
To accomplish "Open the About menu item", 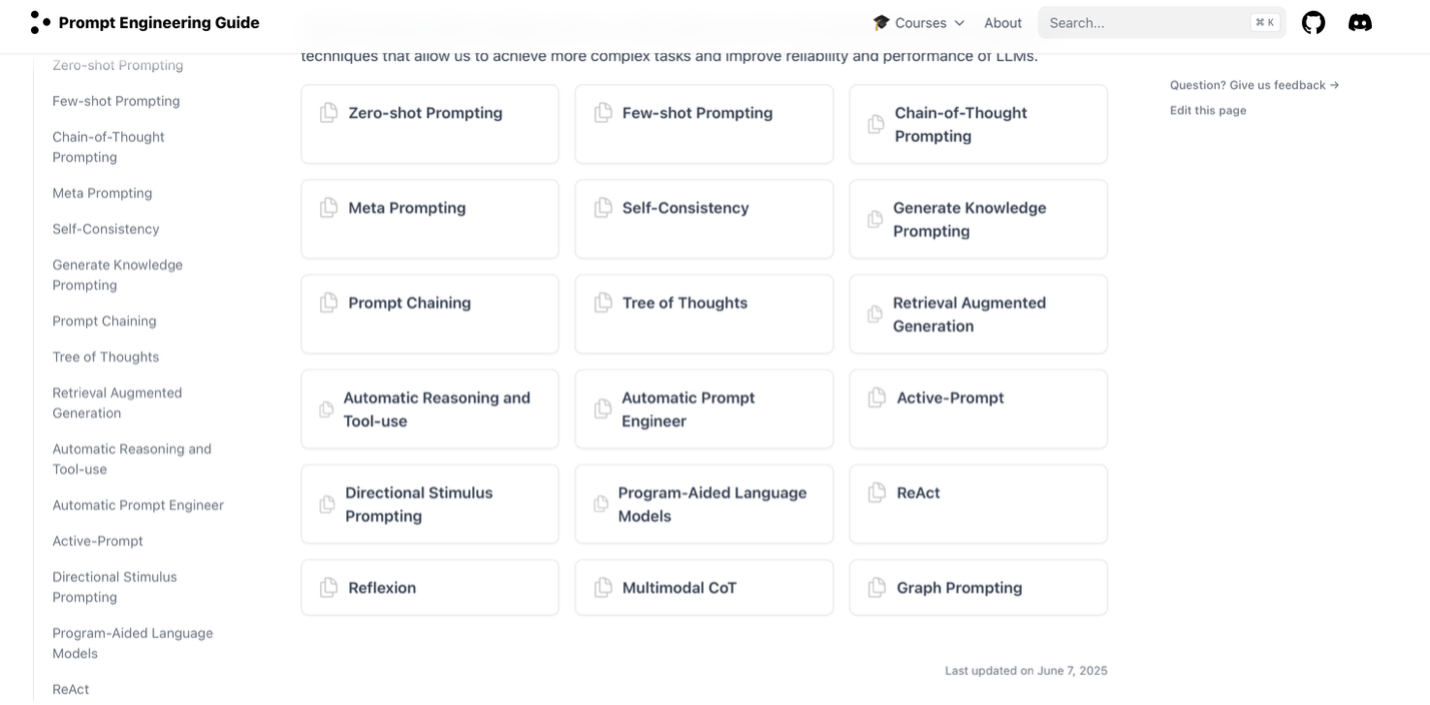I will tap(1003, 22).
